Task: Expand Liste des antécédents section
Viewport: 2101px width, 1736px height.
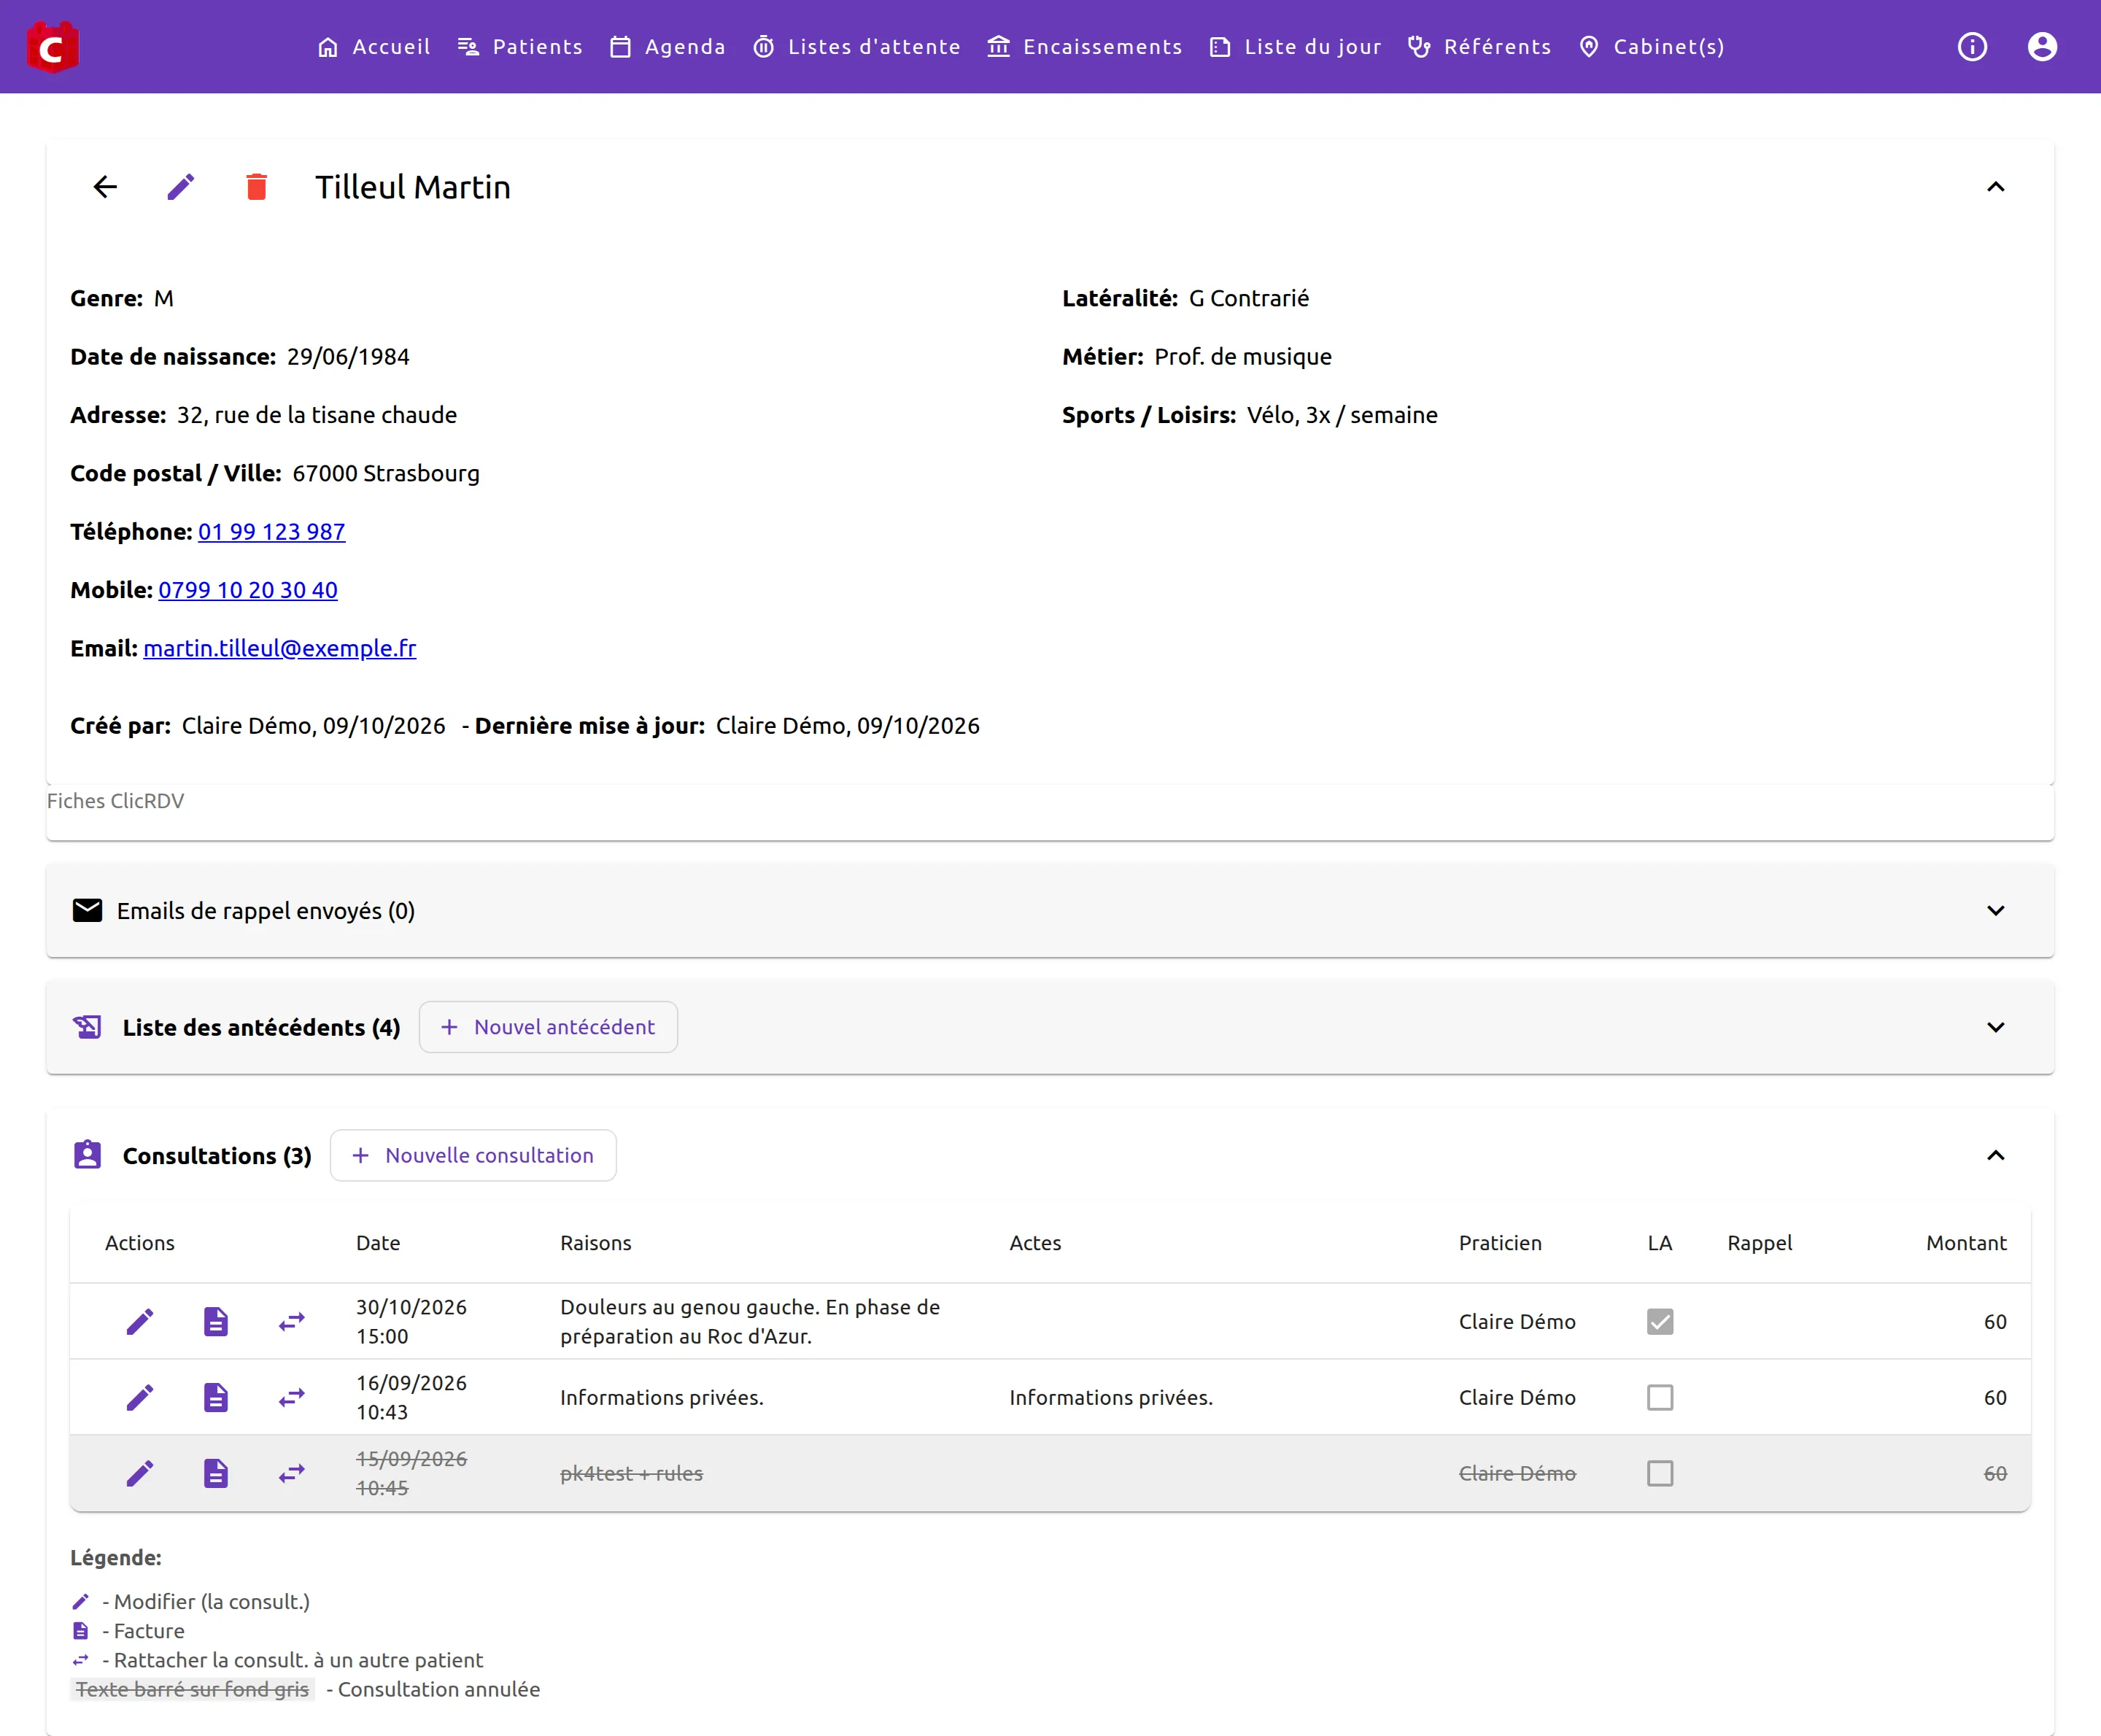Action: pos(1995,1027)
